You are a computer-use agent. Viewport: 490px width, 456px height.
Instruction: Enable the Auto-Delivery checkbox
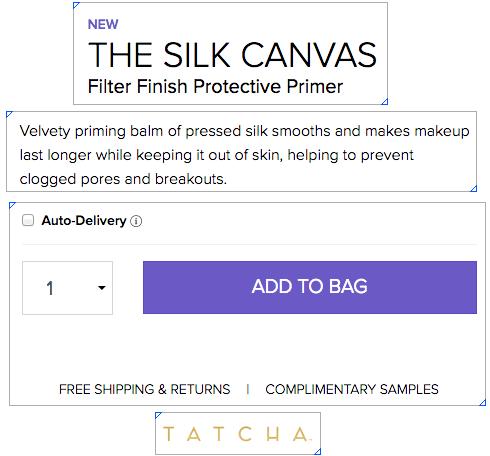tap(28, 220)
